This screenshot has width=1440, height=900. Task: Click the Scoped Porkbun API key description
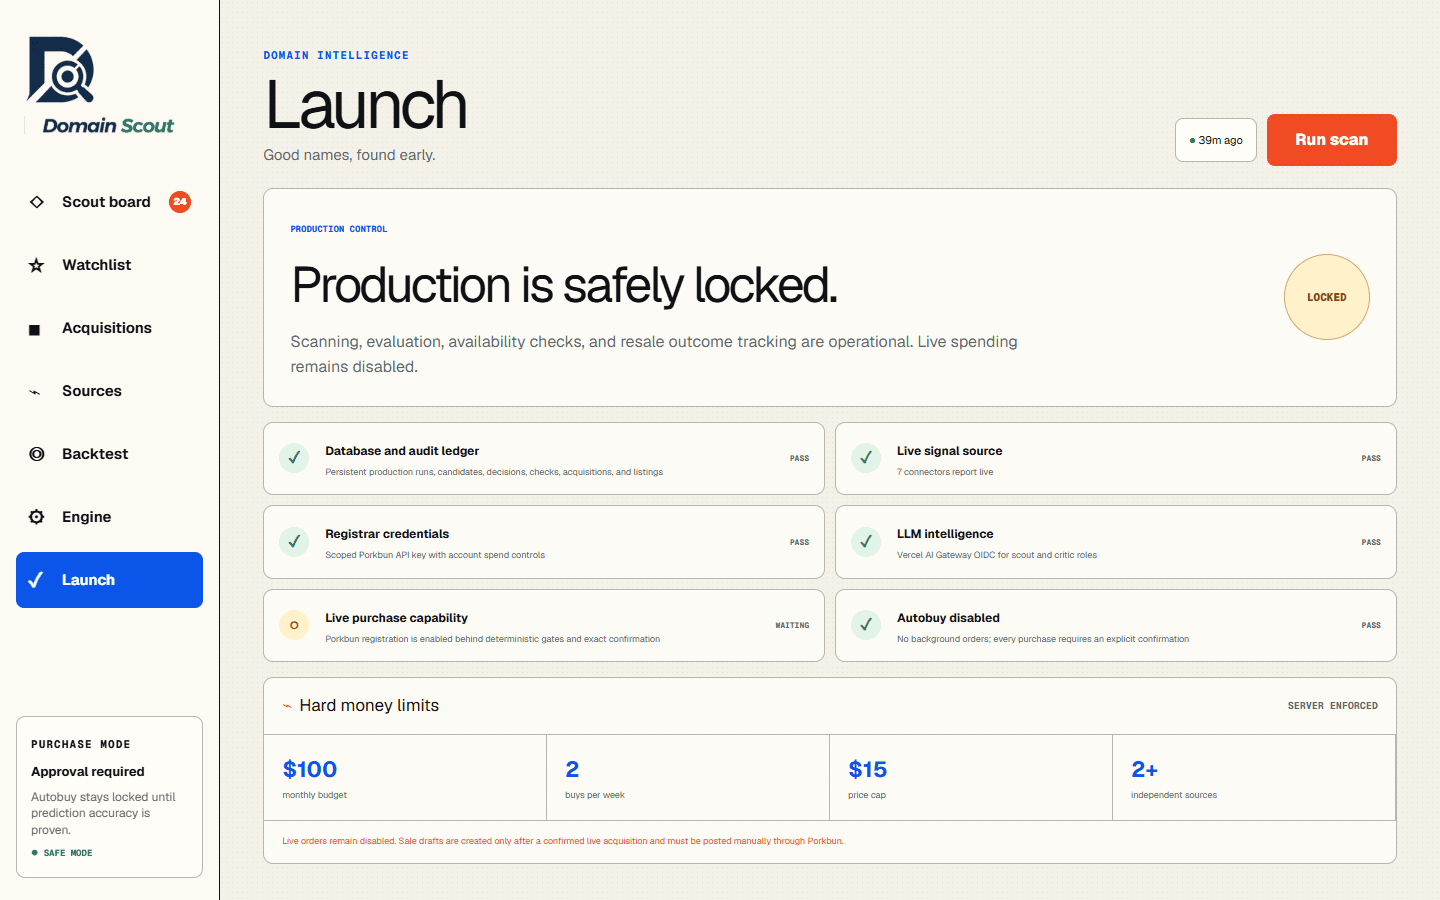coord(435,555)
